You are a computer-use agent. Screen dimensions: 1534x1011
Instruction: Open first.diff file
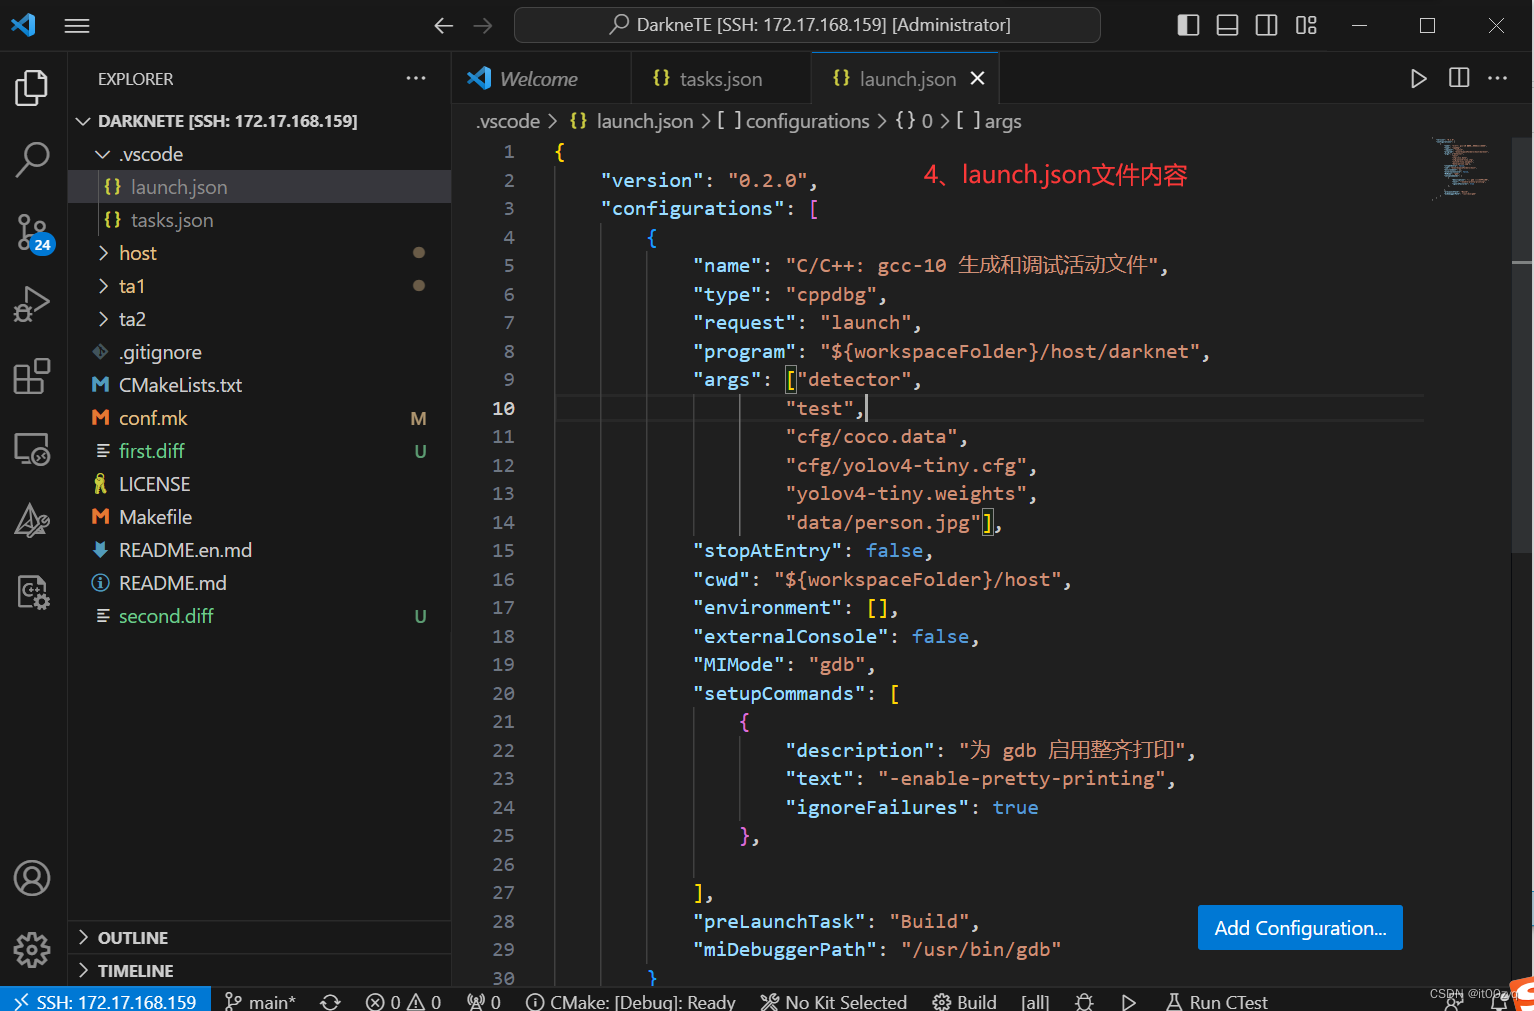pos(259,451)
